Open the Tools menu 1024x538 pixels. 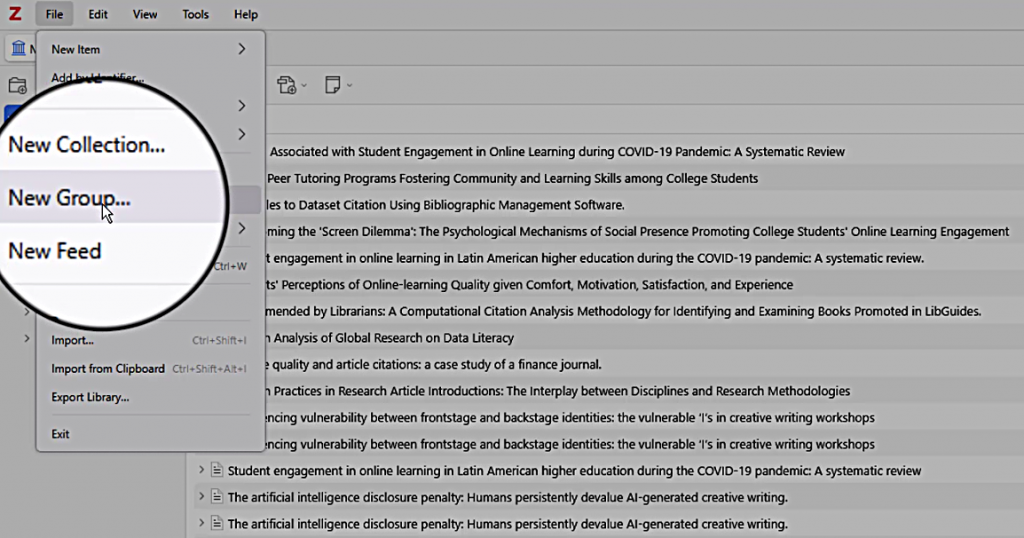pyautogui.click(x=196, y=14)
